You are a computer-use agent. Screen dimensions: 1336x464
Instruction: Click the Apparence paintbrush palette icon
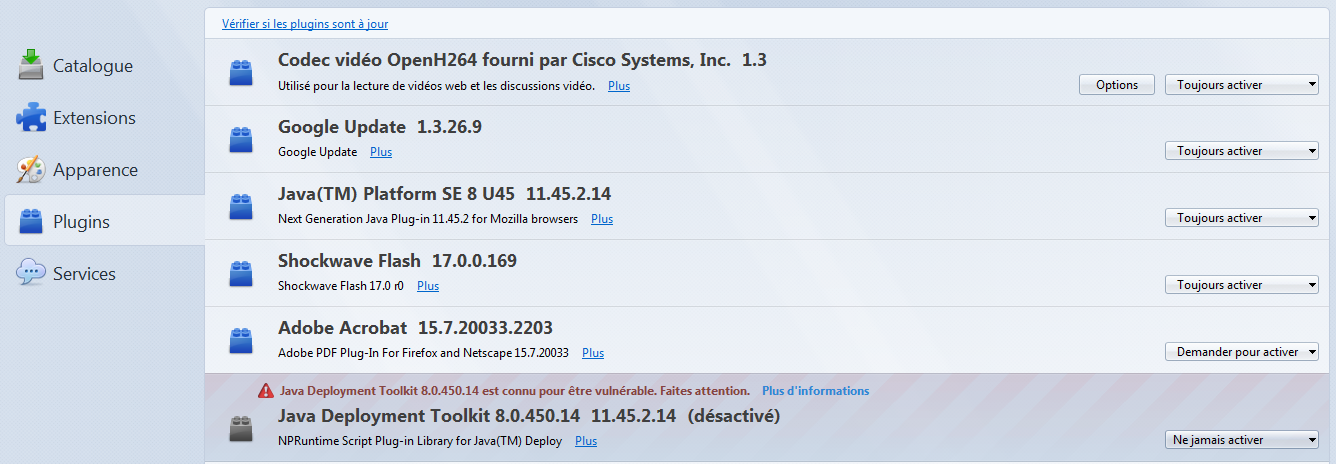pyautogui.click(x=31, y=169)
